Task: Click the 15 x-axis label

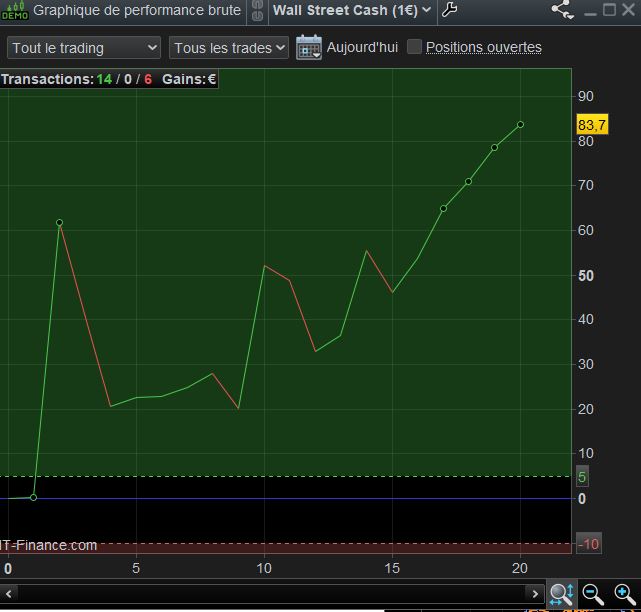Action: tap(392, 568)
